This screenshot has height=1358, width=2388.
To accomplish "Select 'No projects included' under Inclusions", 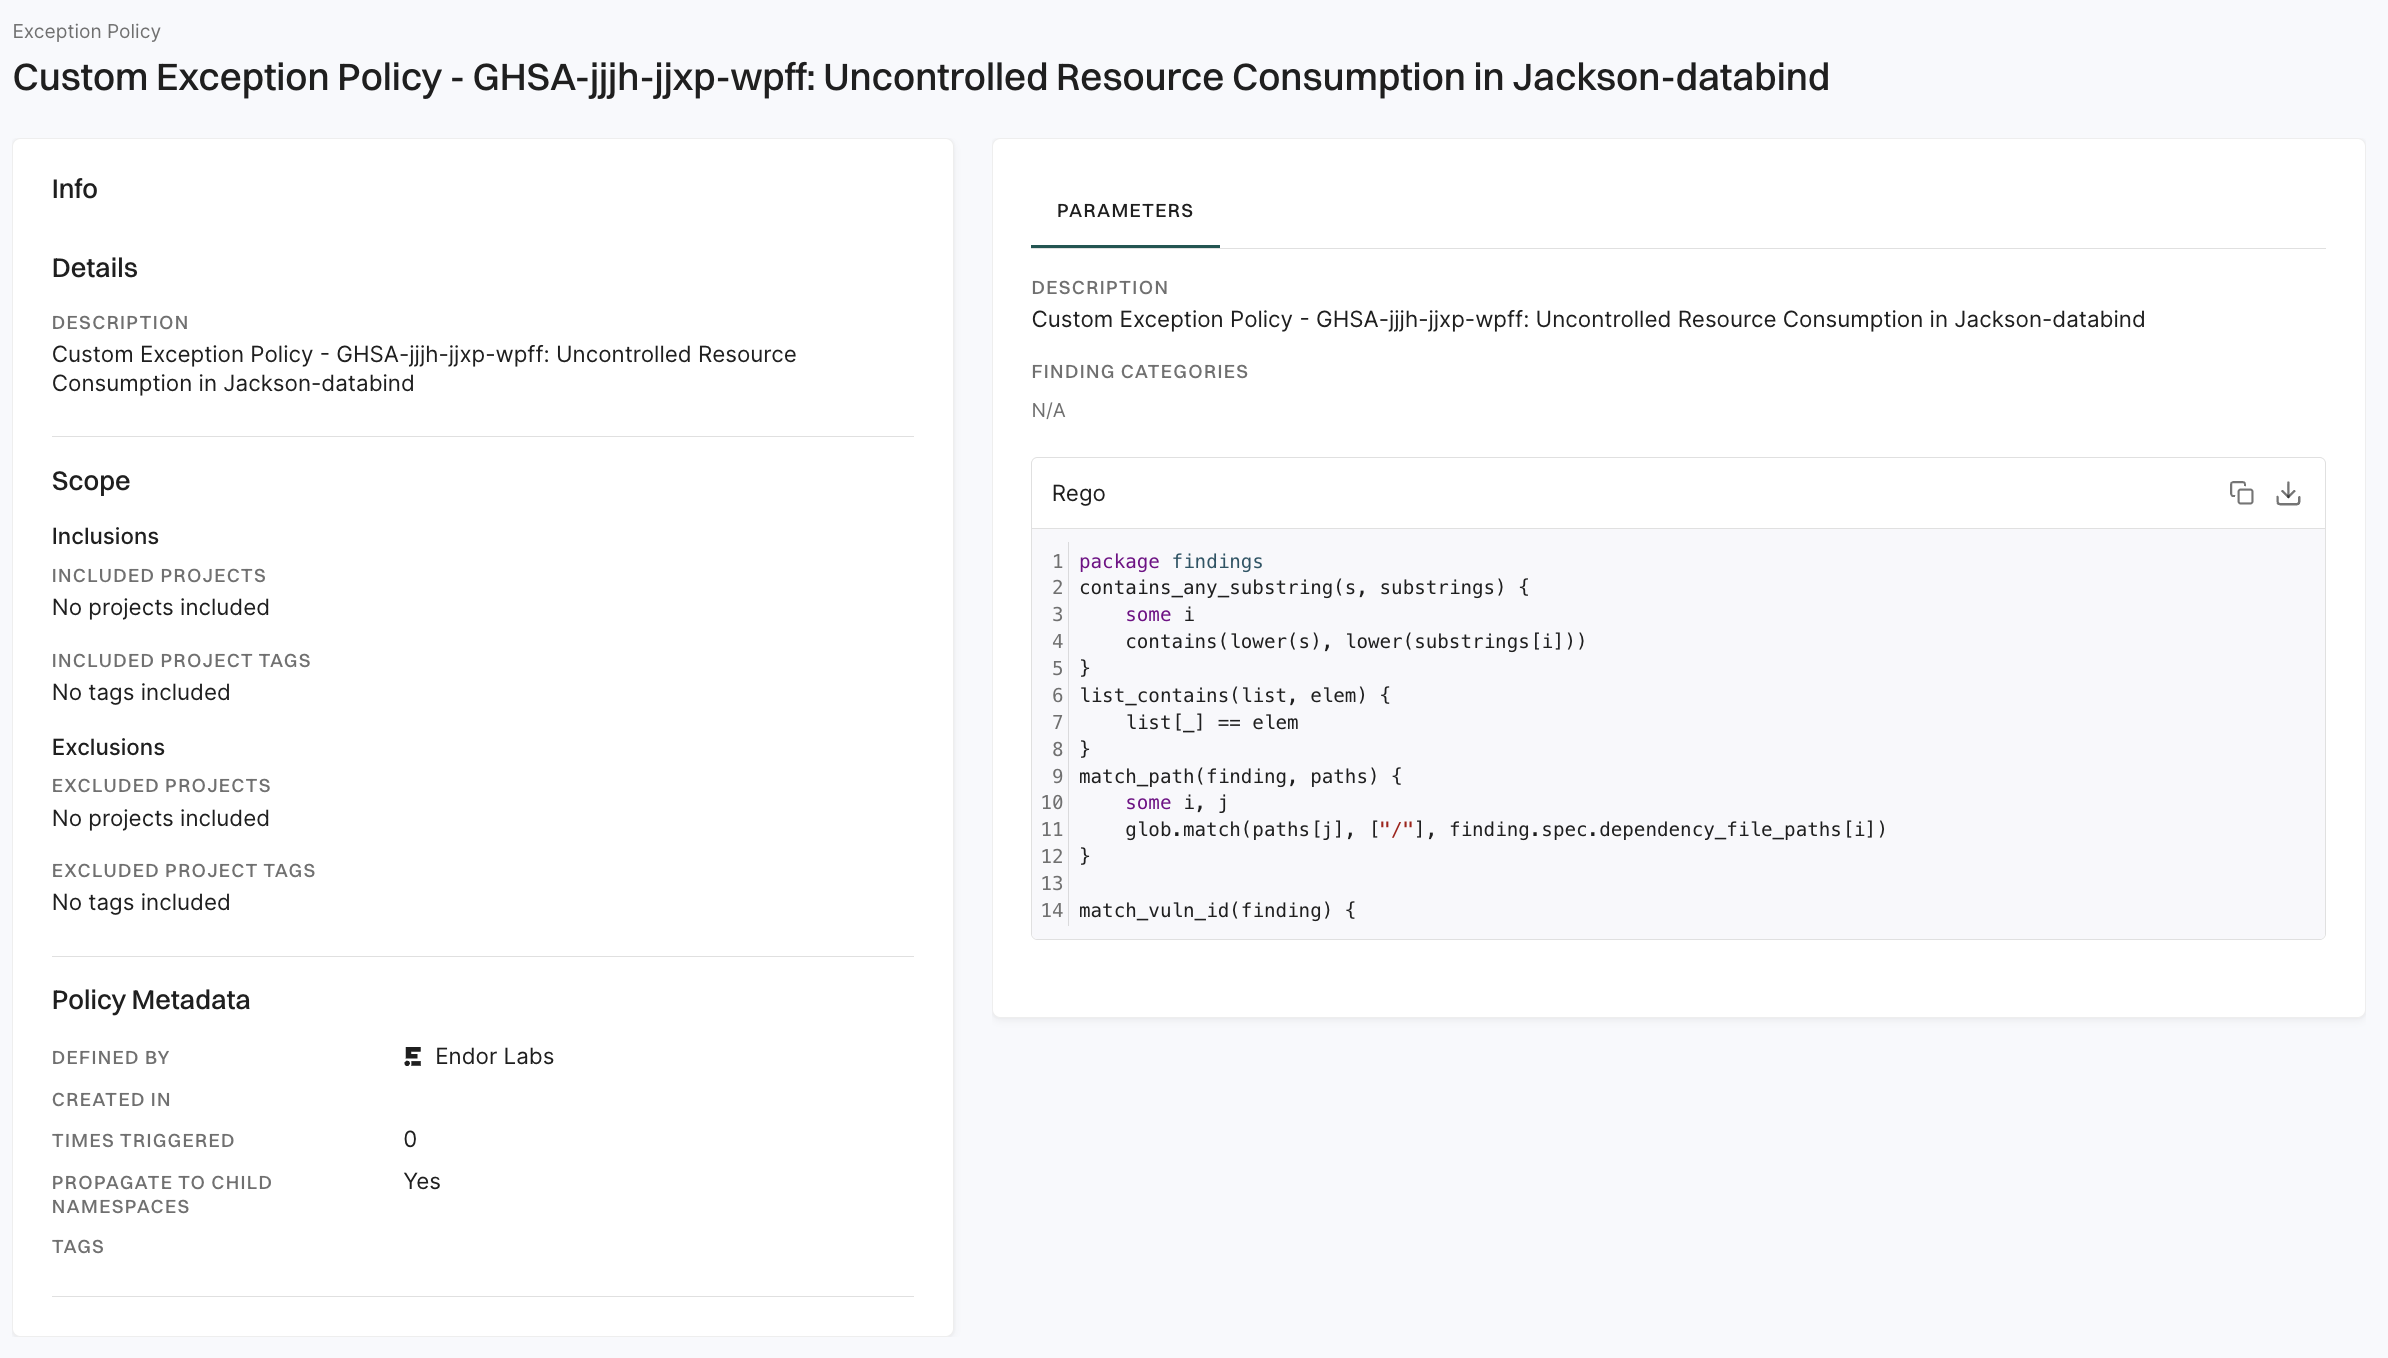I will (160, 607).
